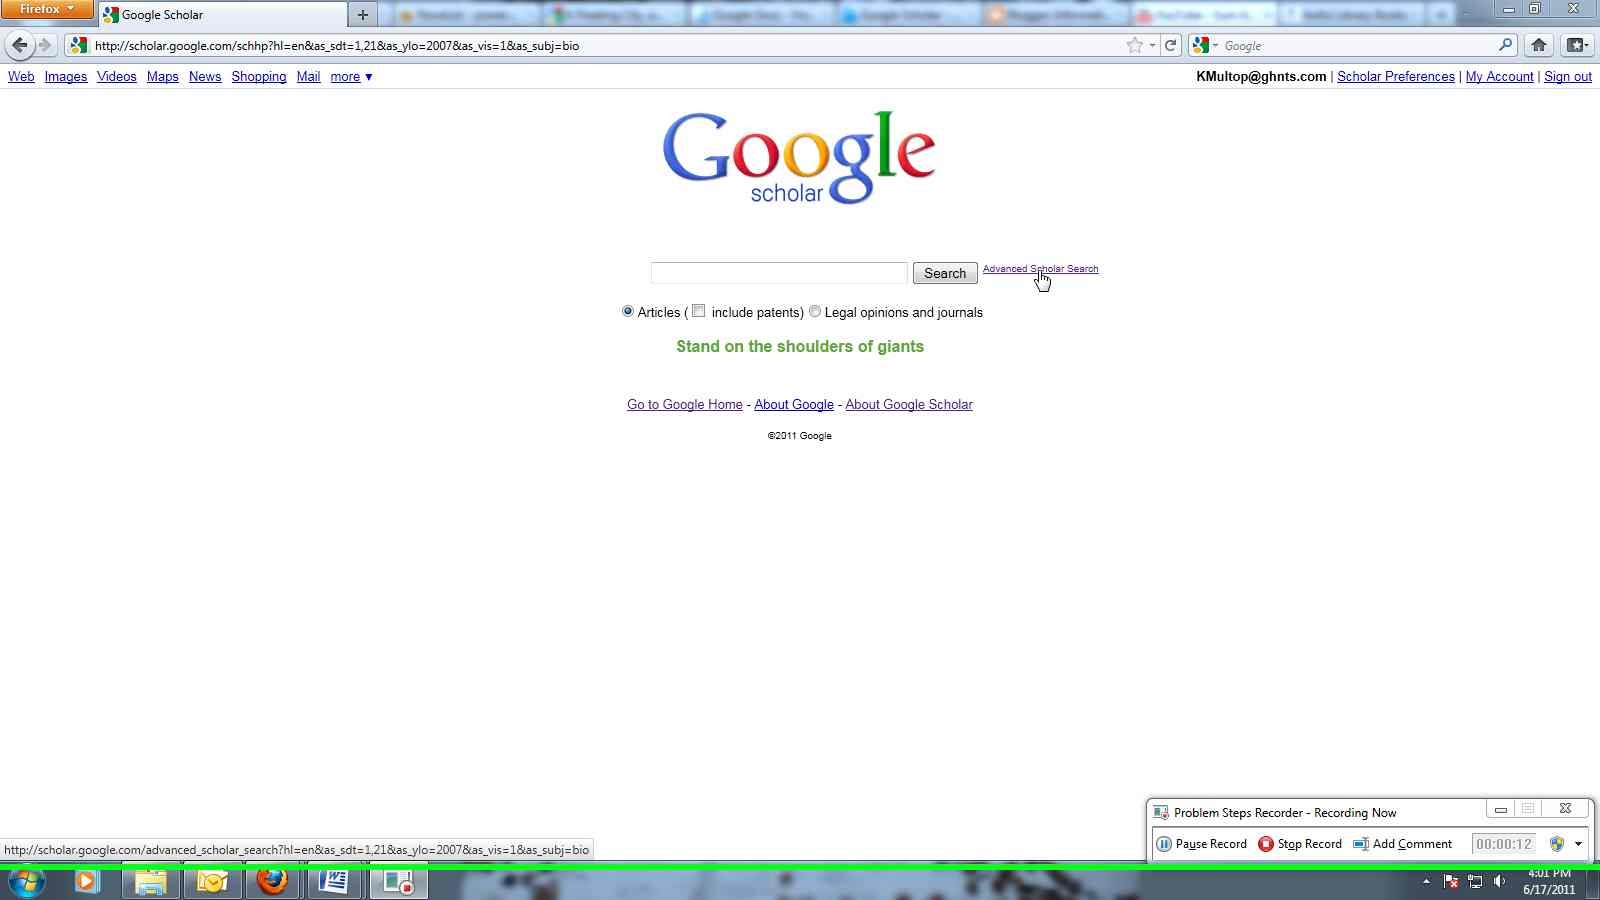Open a new tab with the plus button
The image size is (1600, 900).
click(x=362, y=14)
